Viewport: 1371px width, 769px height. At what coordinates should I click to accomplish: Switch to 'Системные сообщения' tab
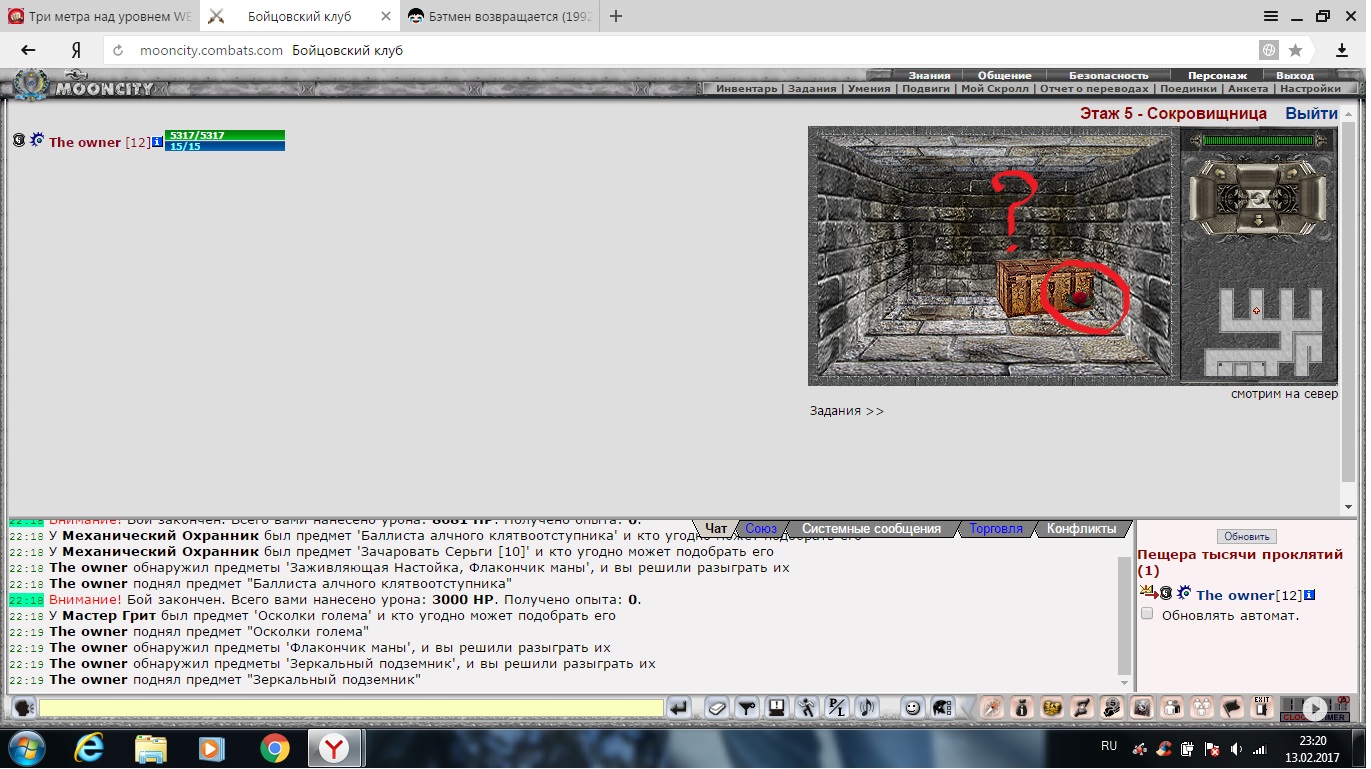(x=871, y=529)
